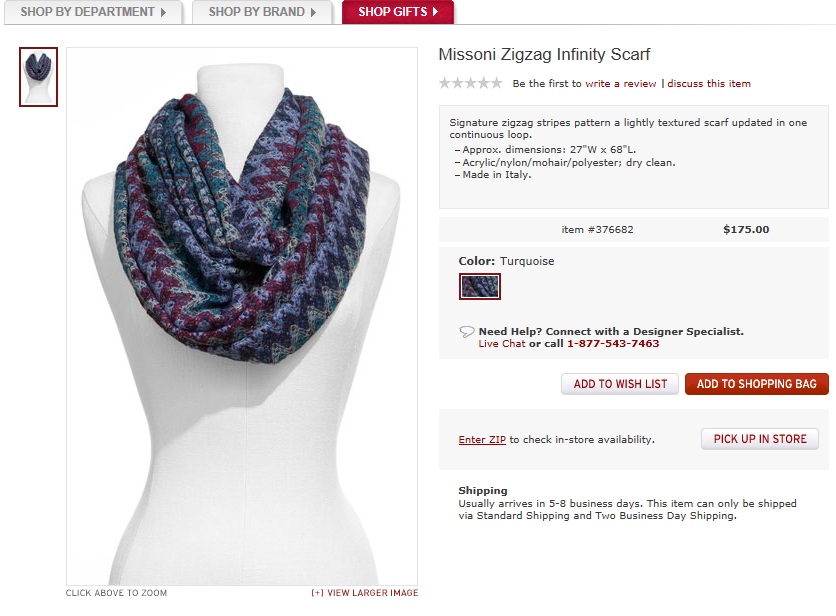Add scarf to wish list
The image size is (836, 616).
[x=620, y=384]
